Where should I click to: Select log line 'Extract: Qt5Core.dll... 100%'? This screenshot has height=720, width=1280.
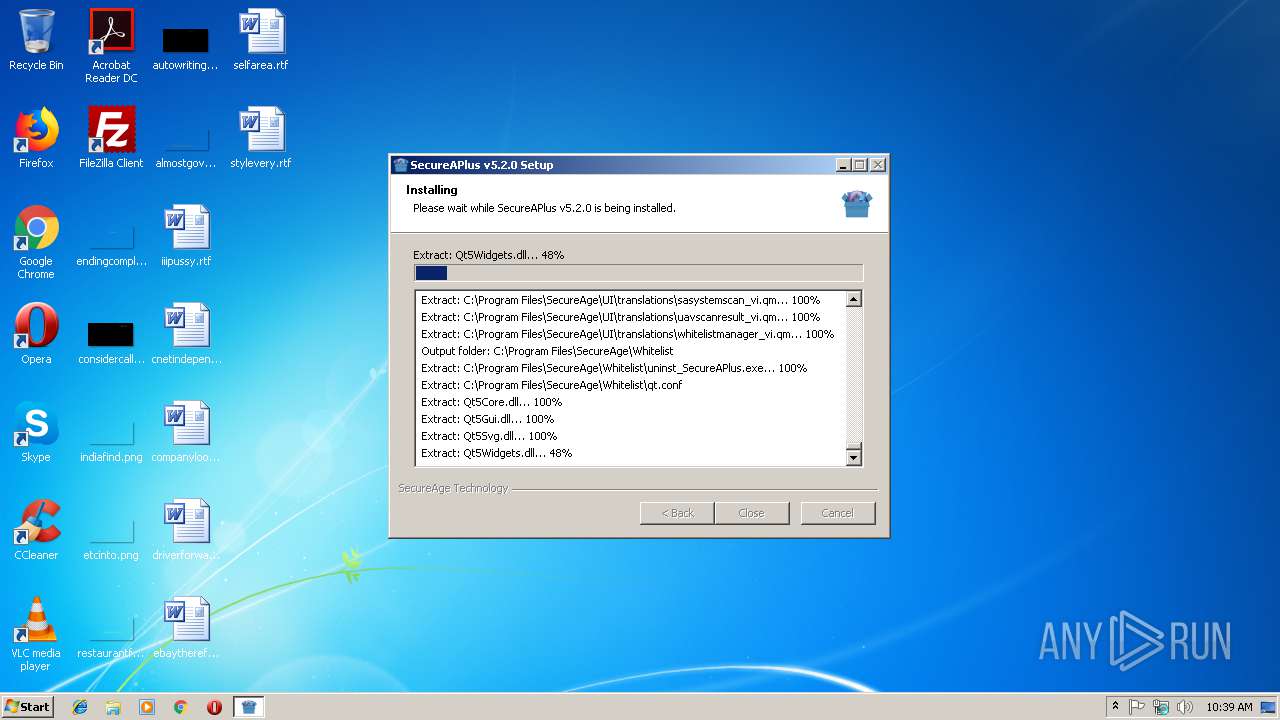pos(491,402)
